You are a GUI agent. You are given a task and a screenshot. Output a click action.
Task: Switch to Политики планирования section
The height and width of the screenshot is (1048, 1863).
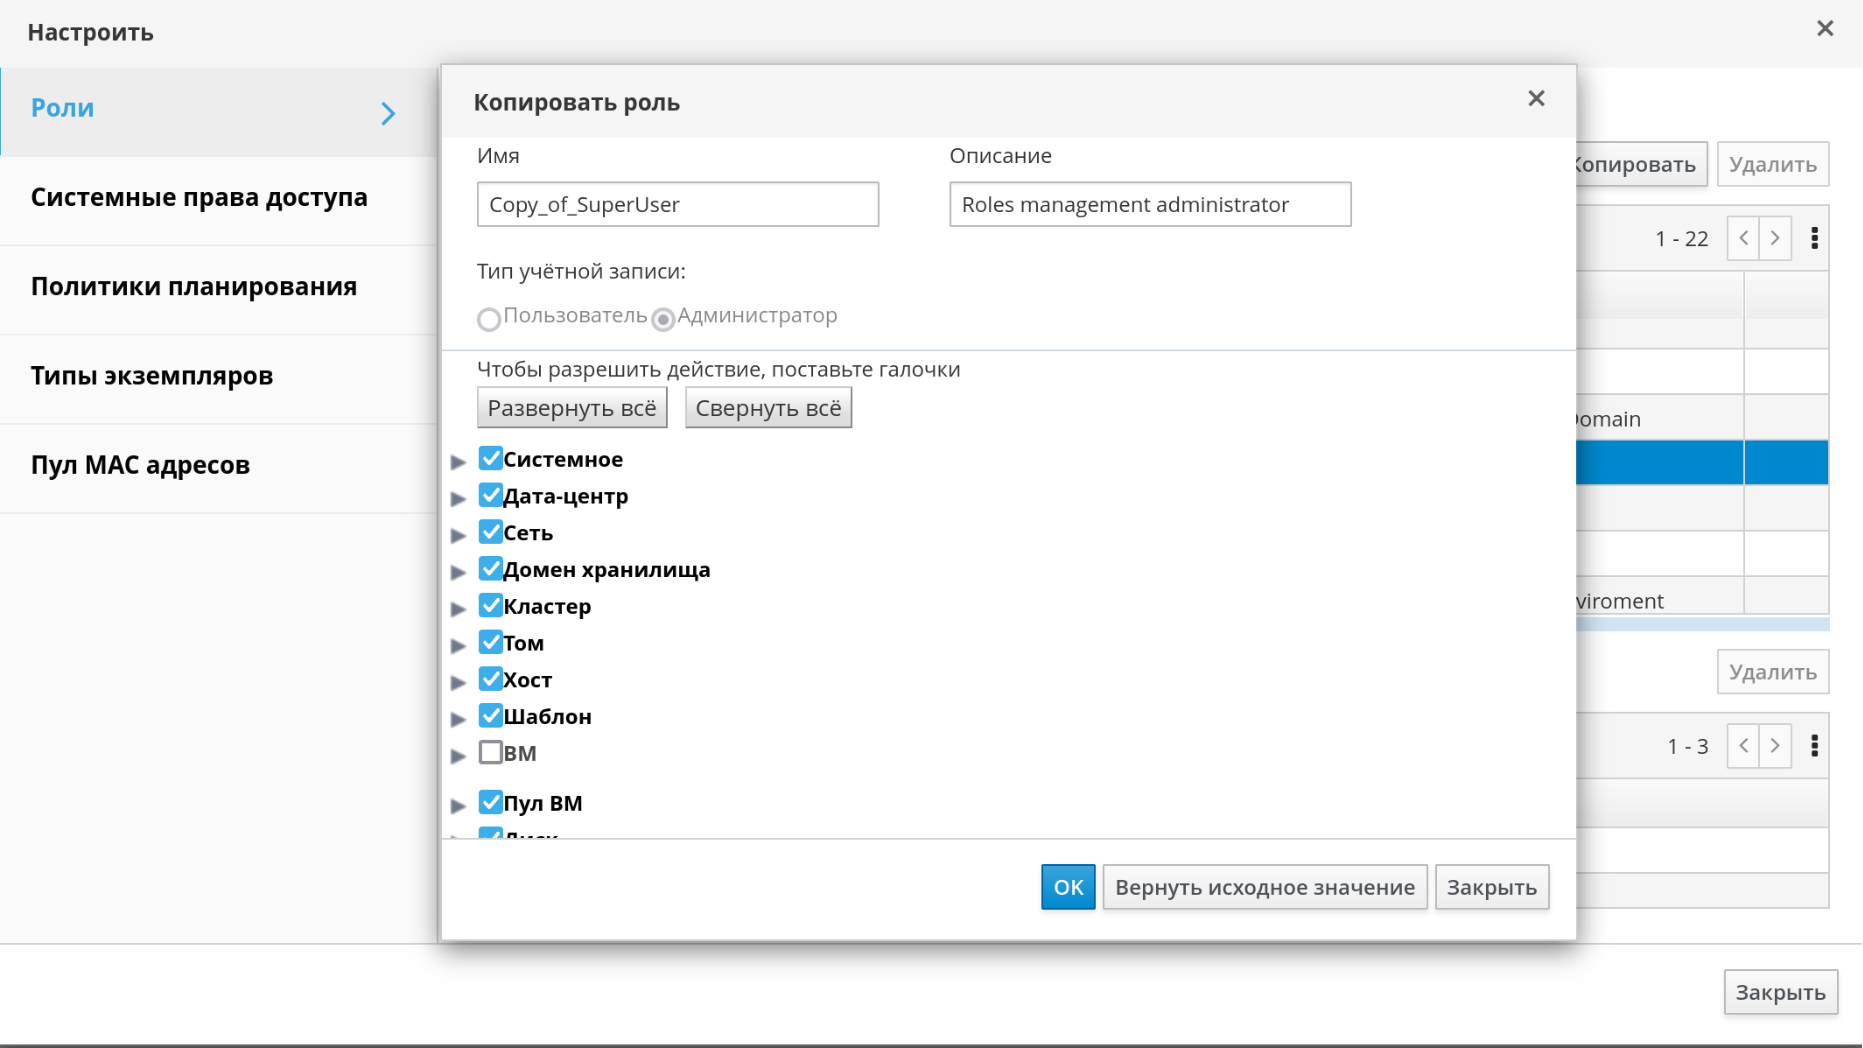[x=194, y=287]
